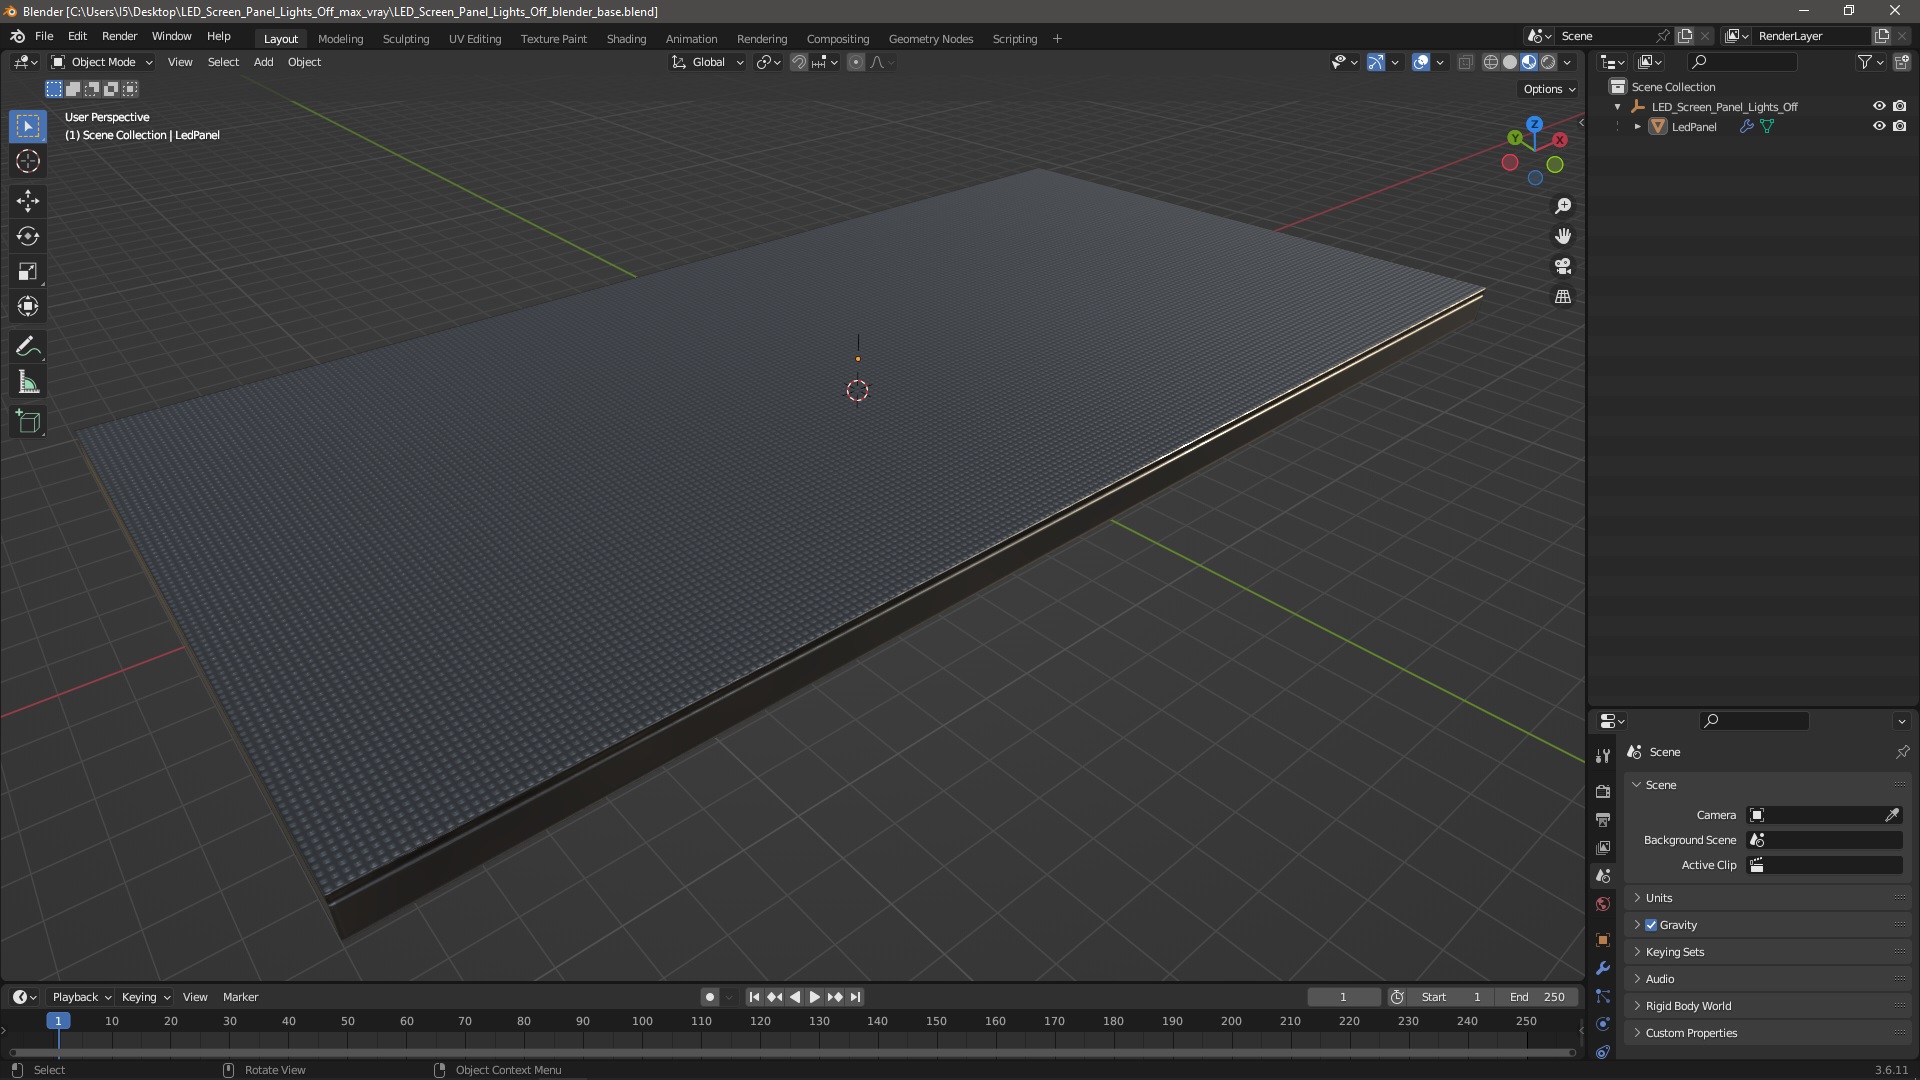Click the zoom view magnifier icon
Screen dimensions: 1920x1080
(1563, 206)
